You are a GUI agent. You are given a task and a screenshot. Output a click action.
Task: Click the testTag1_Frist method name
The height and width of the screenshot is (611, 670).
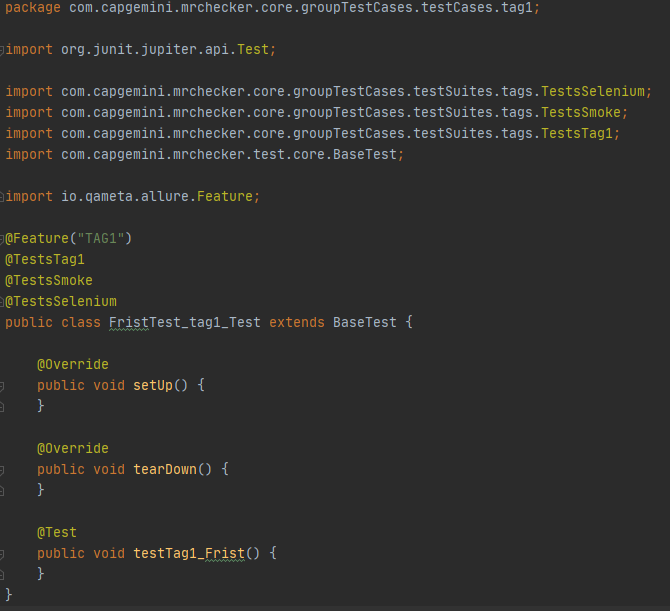point(189,553)
